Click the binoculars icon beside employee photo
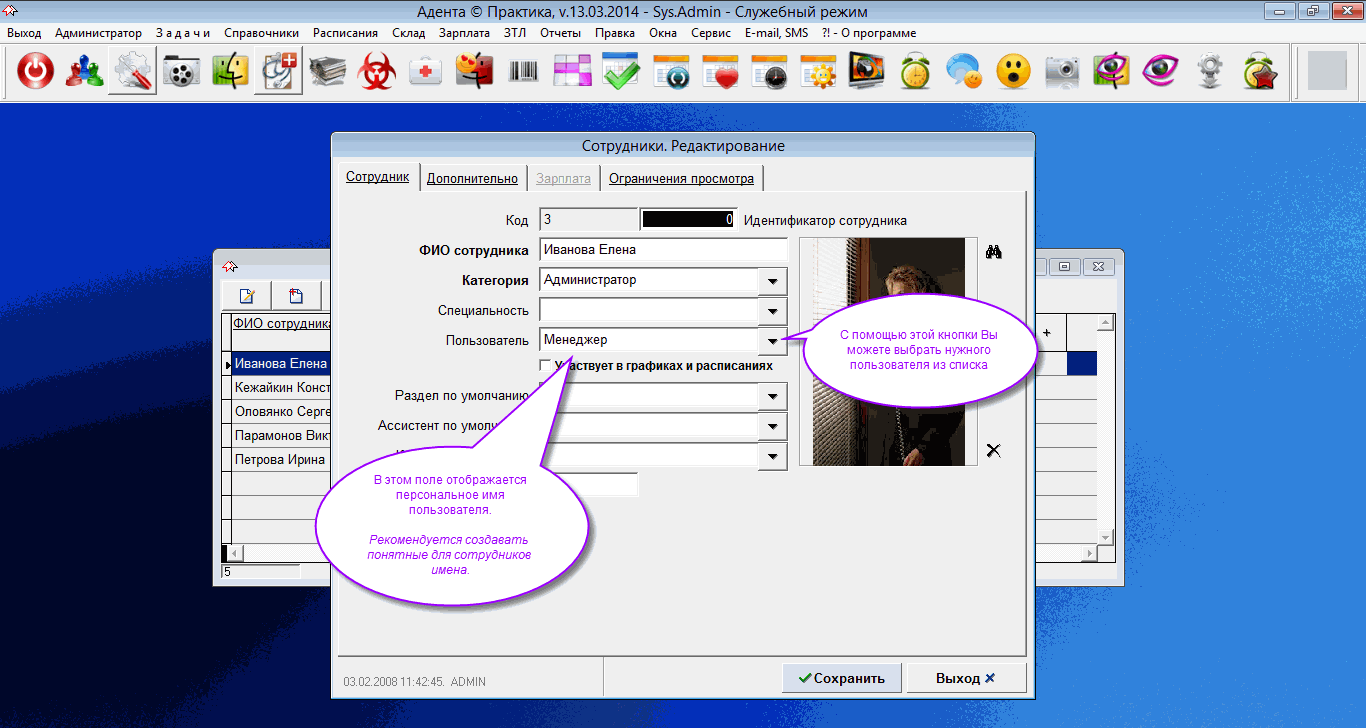The width and height of the screenshot is (1366, 728). click(993, 252)
